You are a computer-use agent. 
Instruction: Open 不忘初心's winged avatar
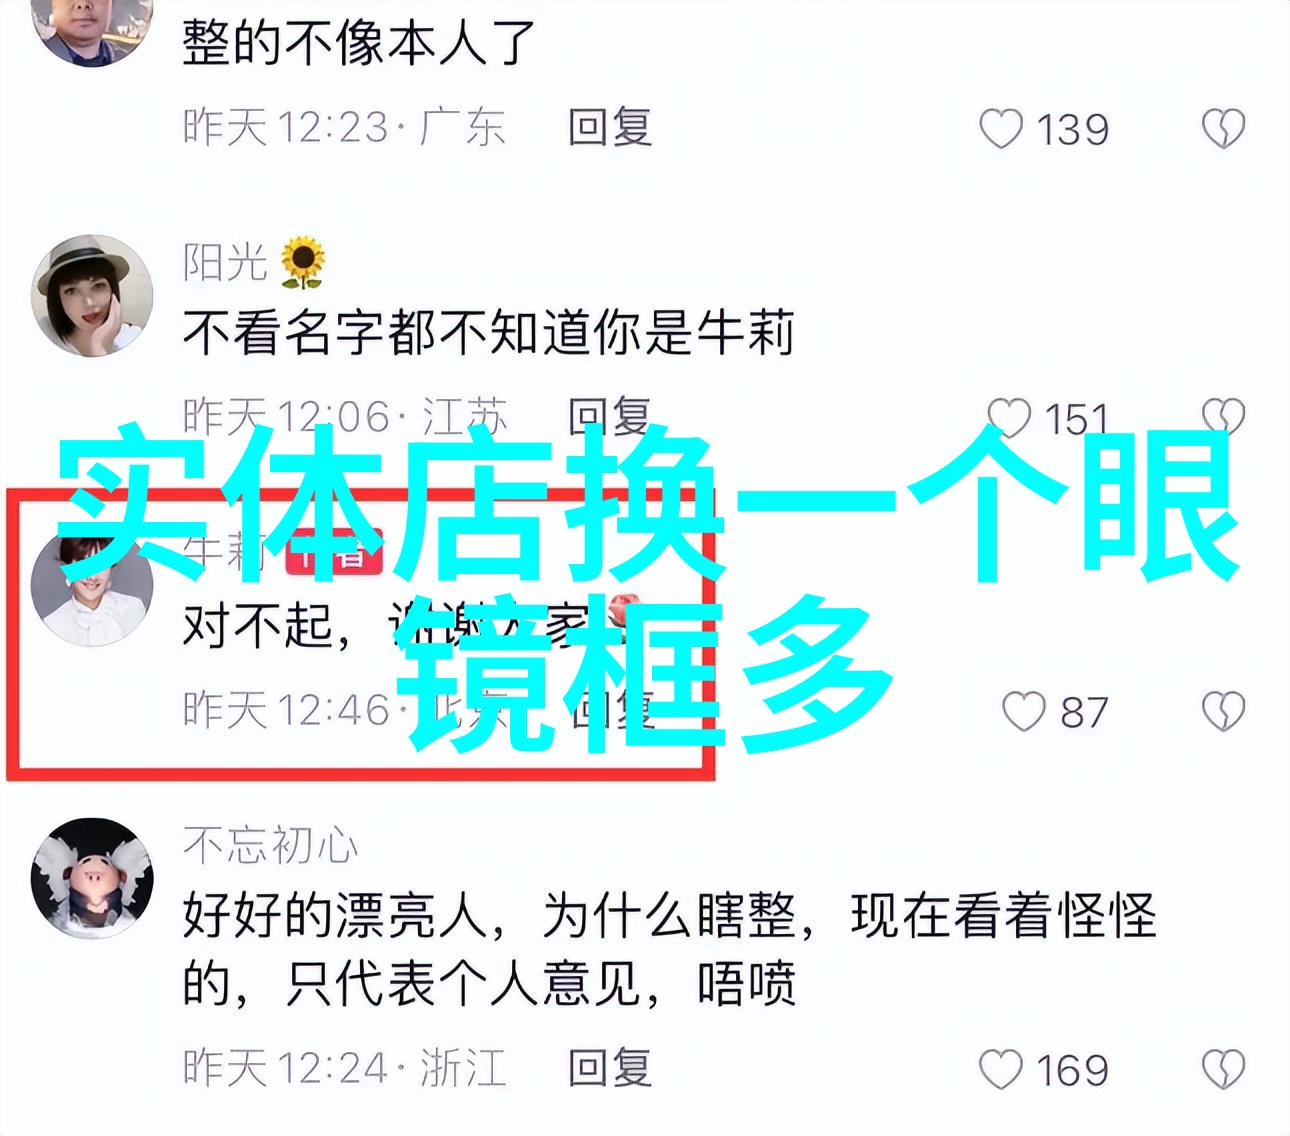pos(92,878)
